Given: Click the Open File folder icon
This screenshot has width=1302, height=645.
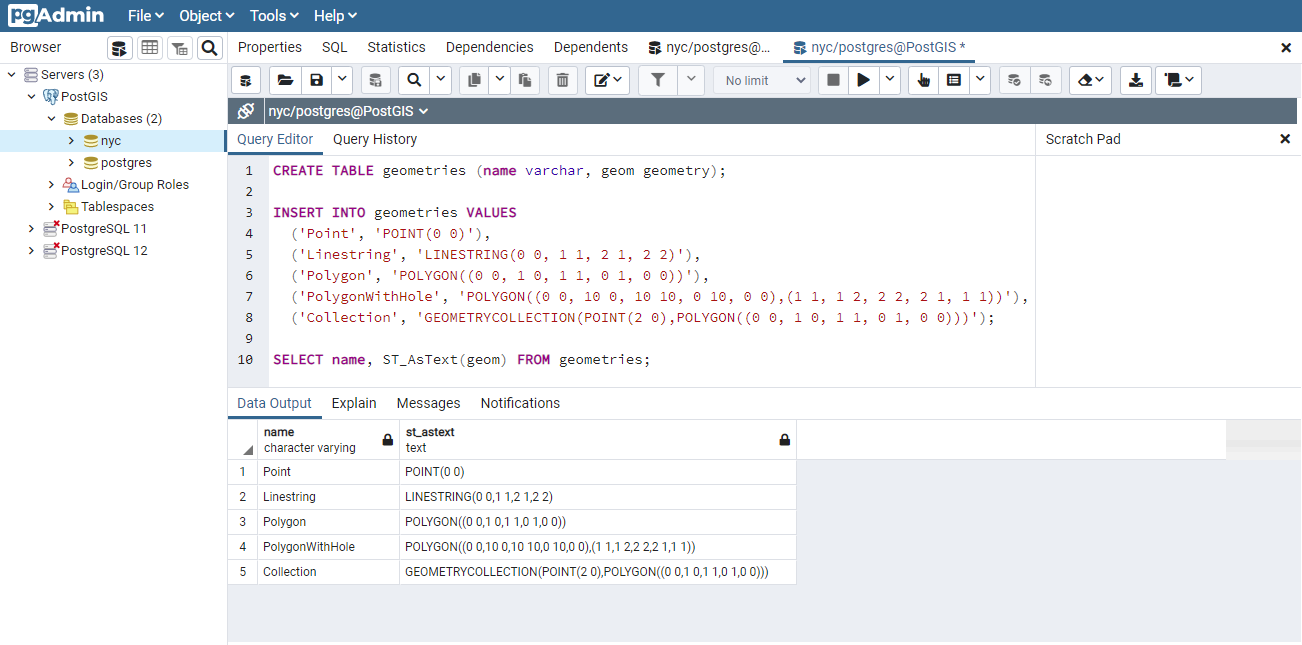Looking at the screenshot, I should (x=285, y=81).
